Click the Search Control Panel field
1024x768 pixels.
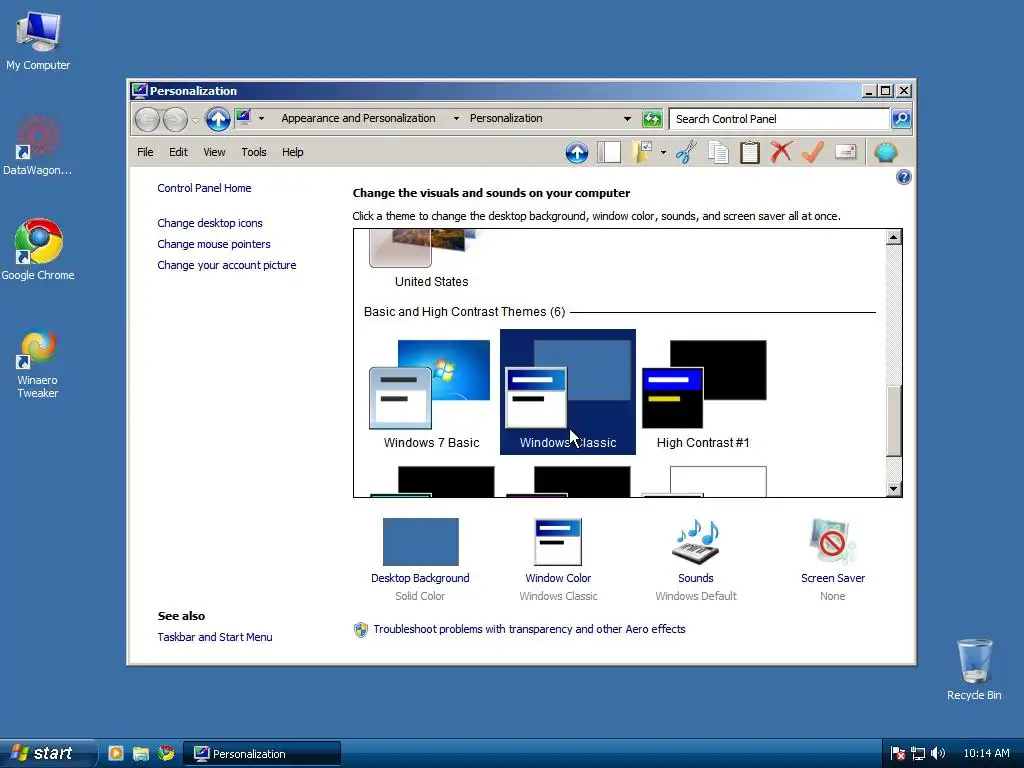[x=780, y=119]
